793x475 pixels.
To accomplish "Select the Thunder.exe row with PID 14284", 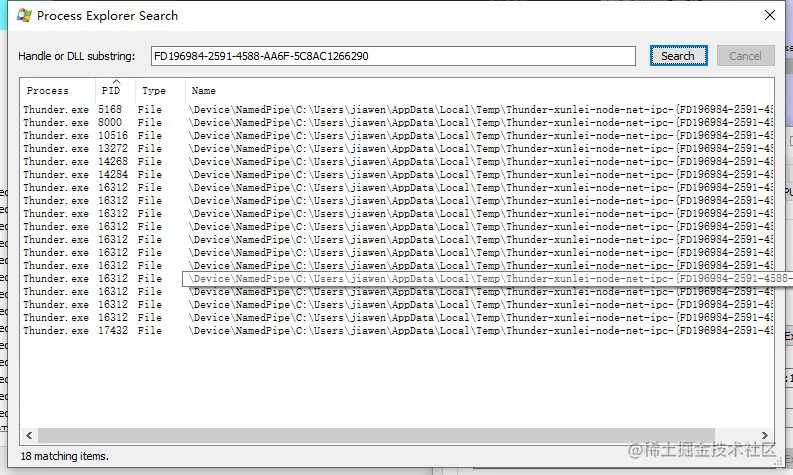I will tap(397, 175).
